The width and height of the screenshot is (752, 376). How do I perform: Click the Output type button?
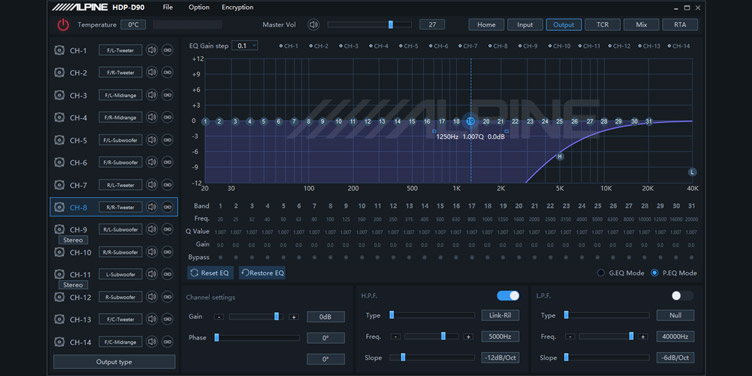114,362
